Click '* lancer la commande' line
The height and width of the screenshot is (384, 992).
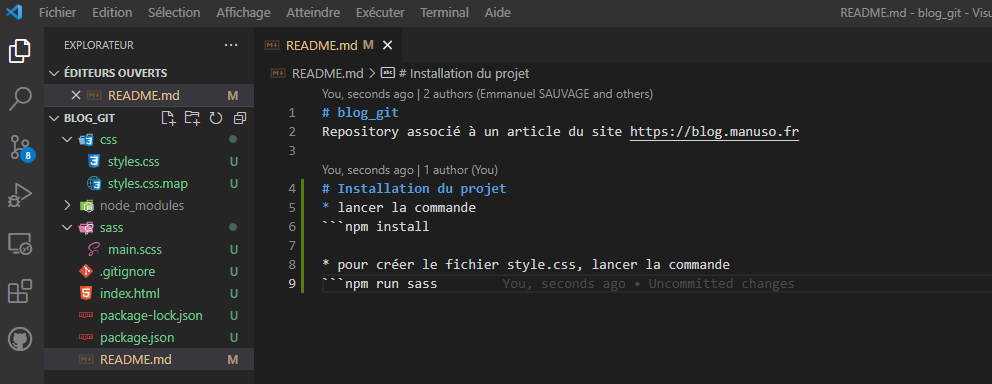pyautogui.click(x=399, y=207)
